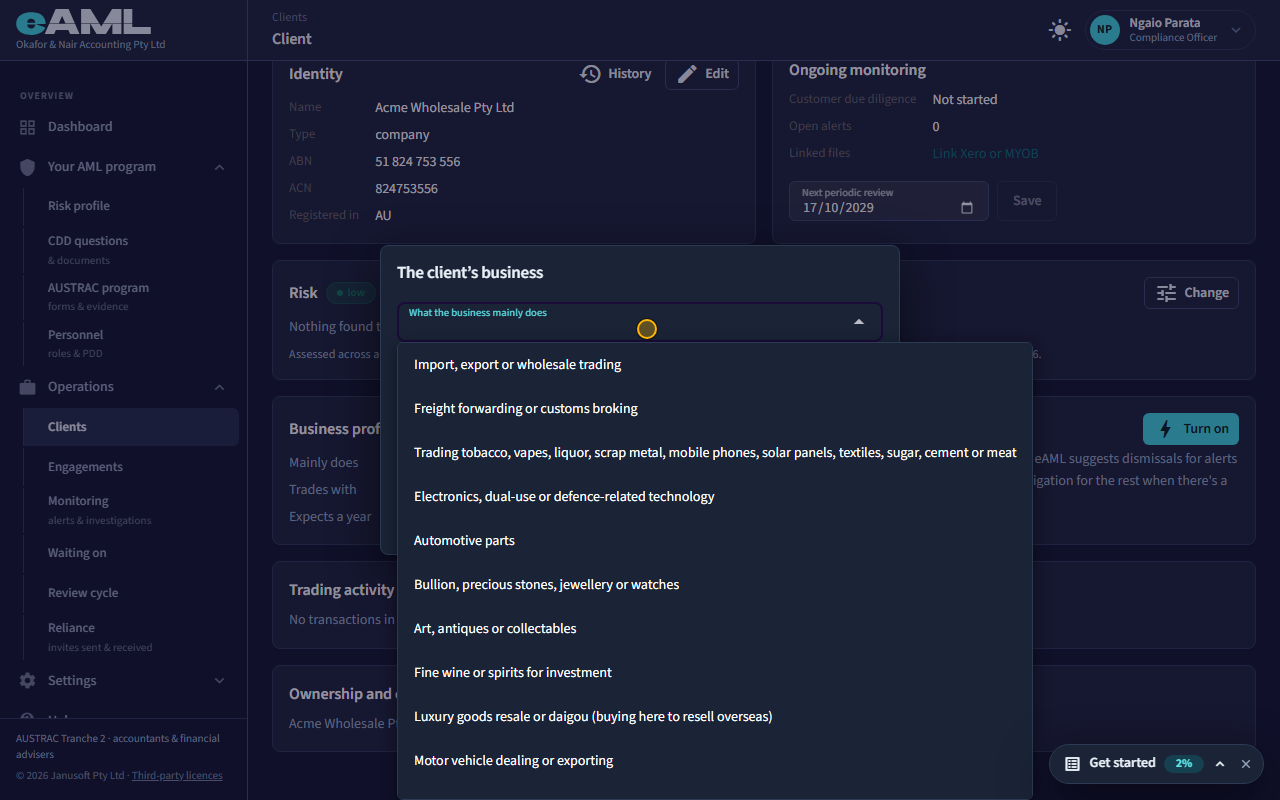
Task: Open the user account menu chevron
Action: coord(1236,30)
